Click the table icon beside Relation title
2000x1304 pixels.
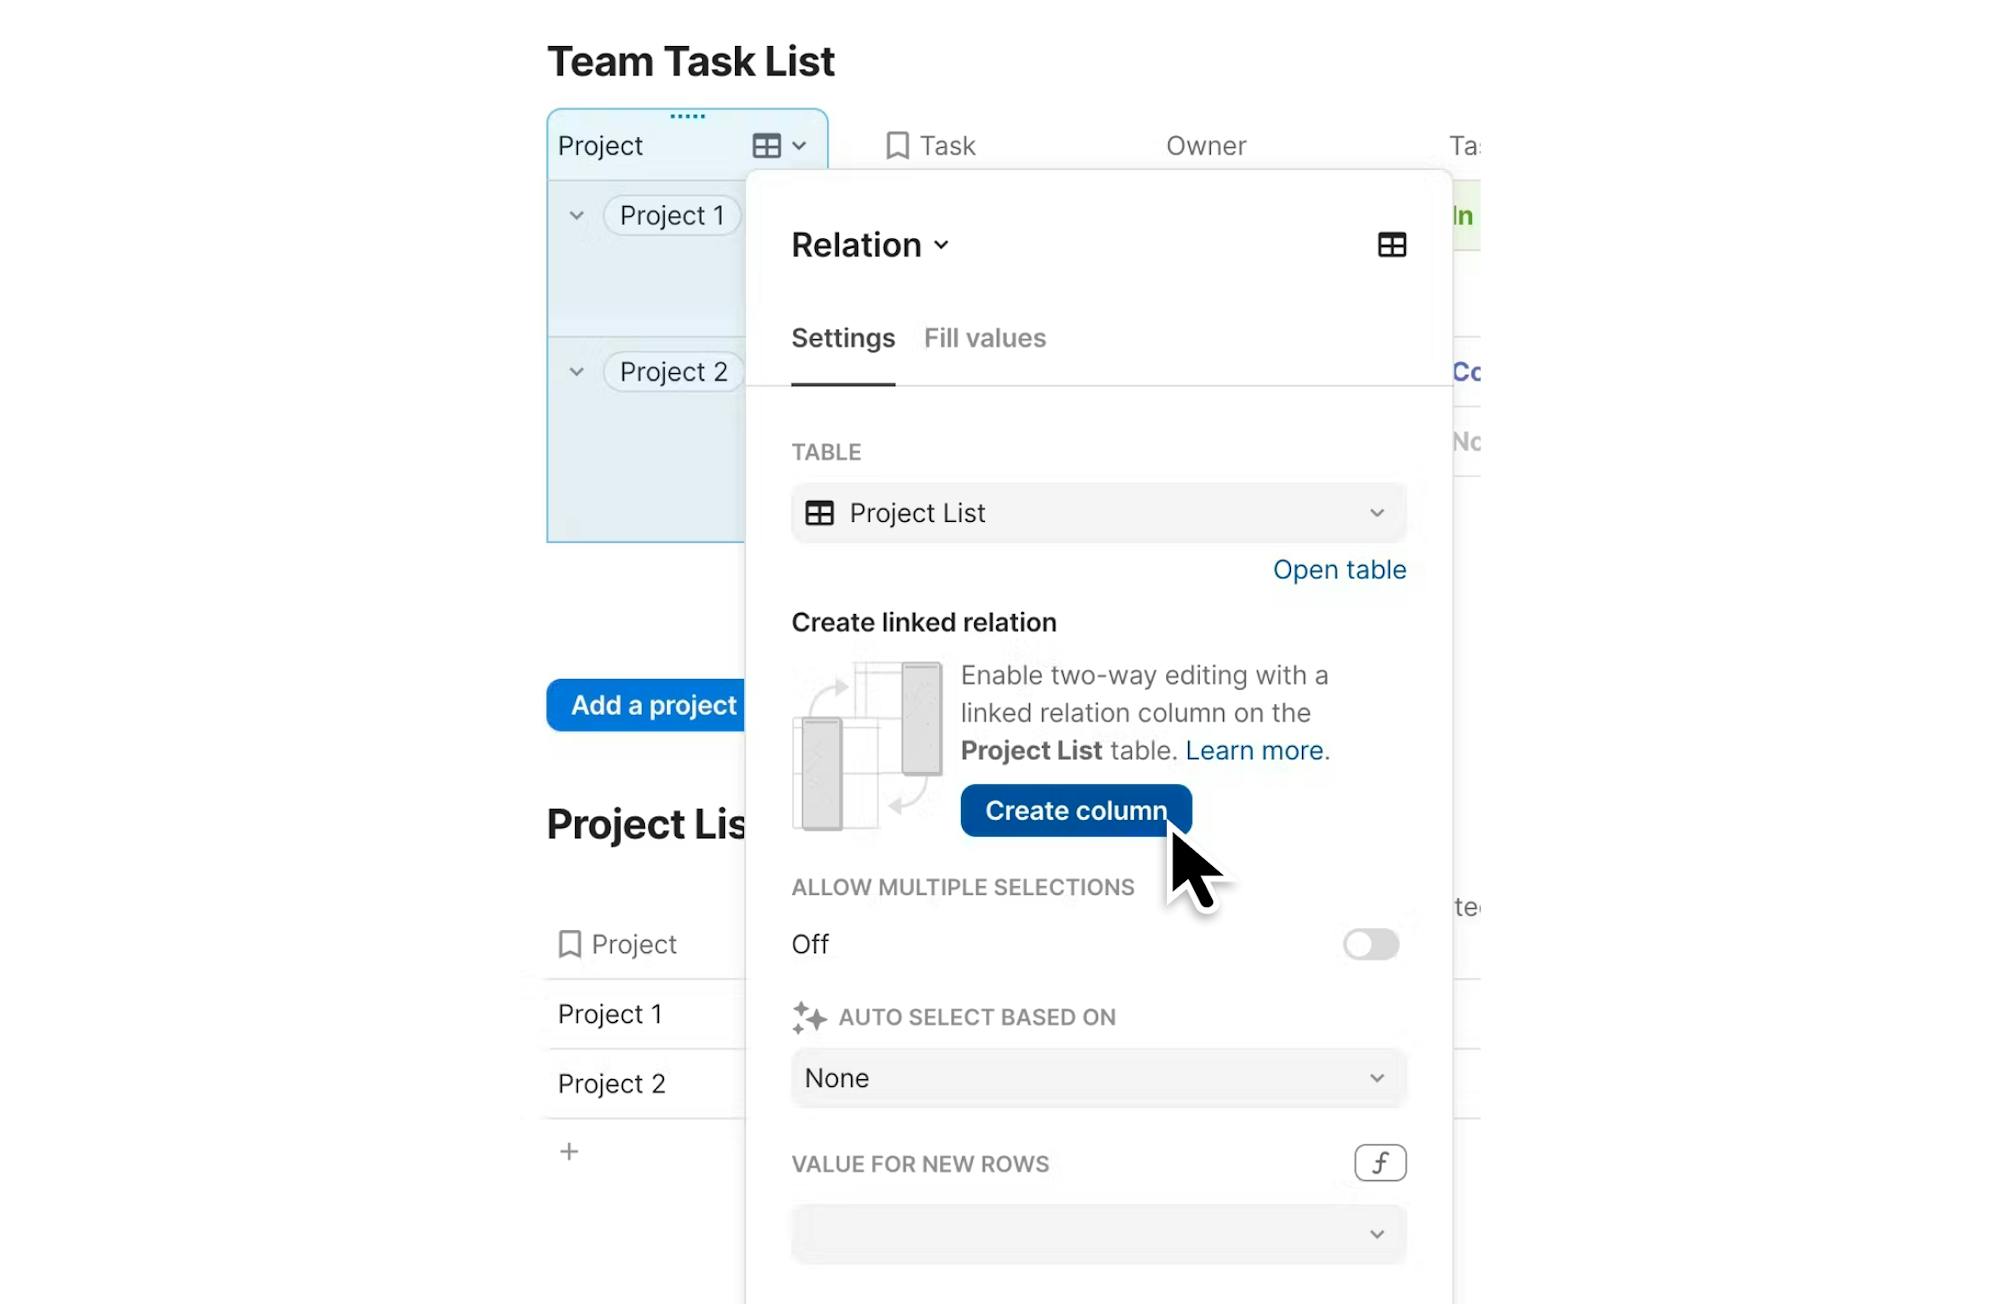1391,245
